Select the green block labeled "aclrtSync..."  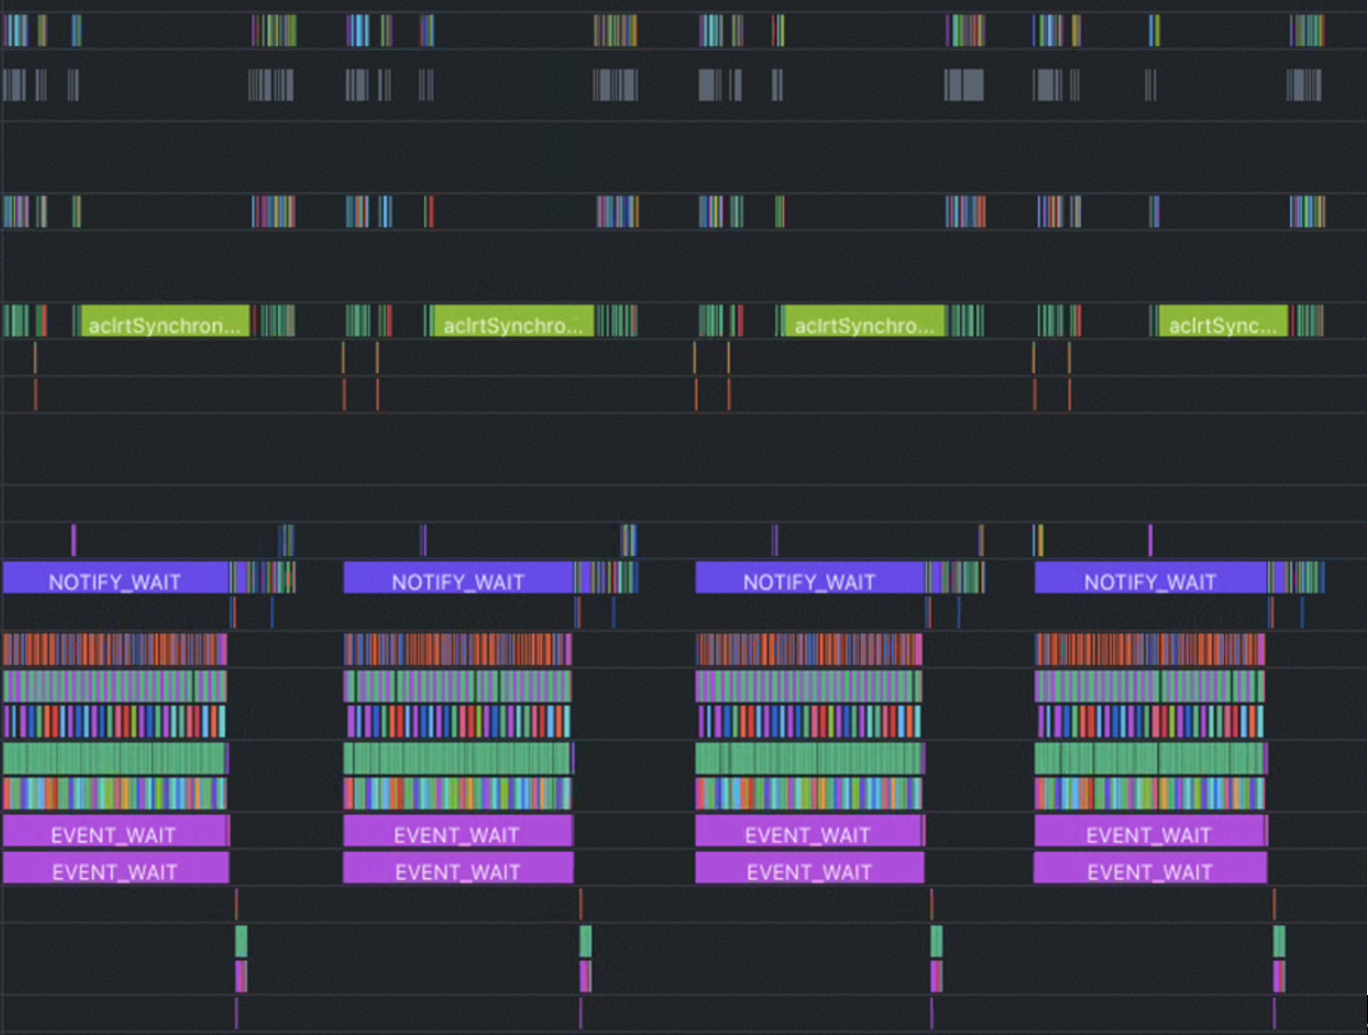1223,322
